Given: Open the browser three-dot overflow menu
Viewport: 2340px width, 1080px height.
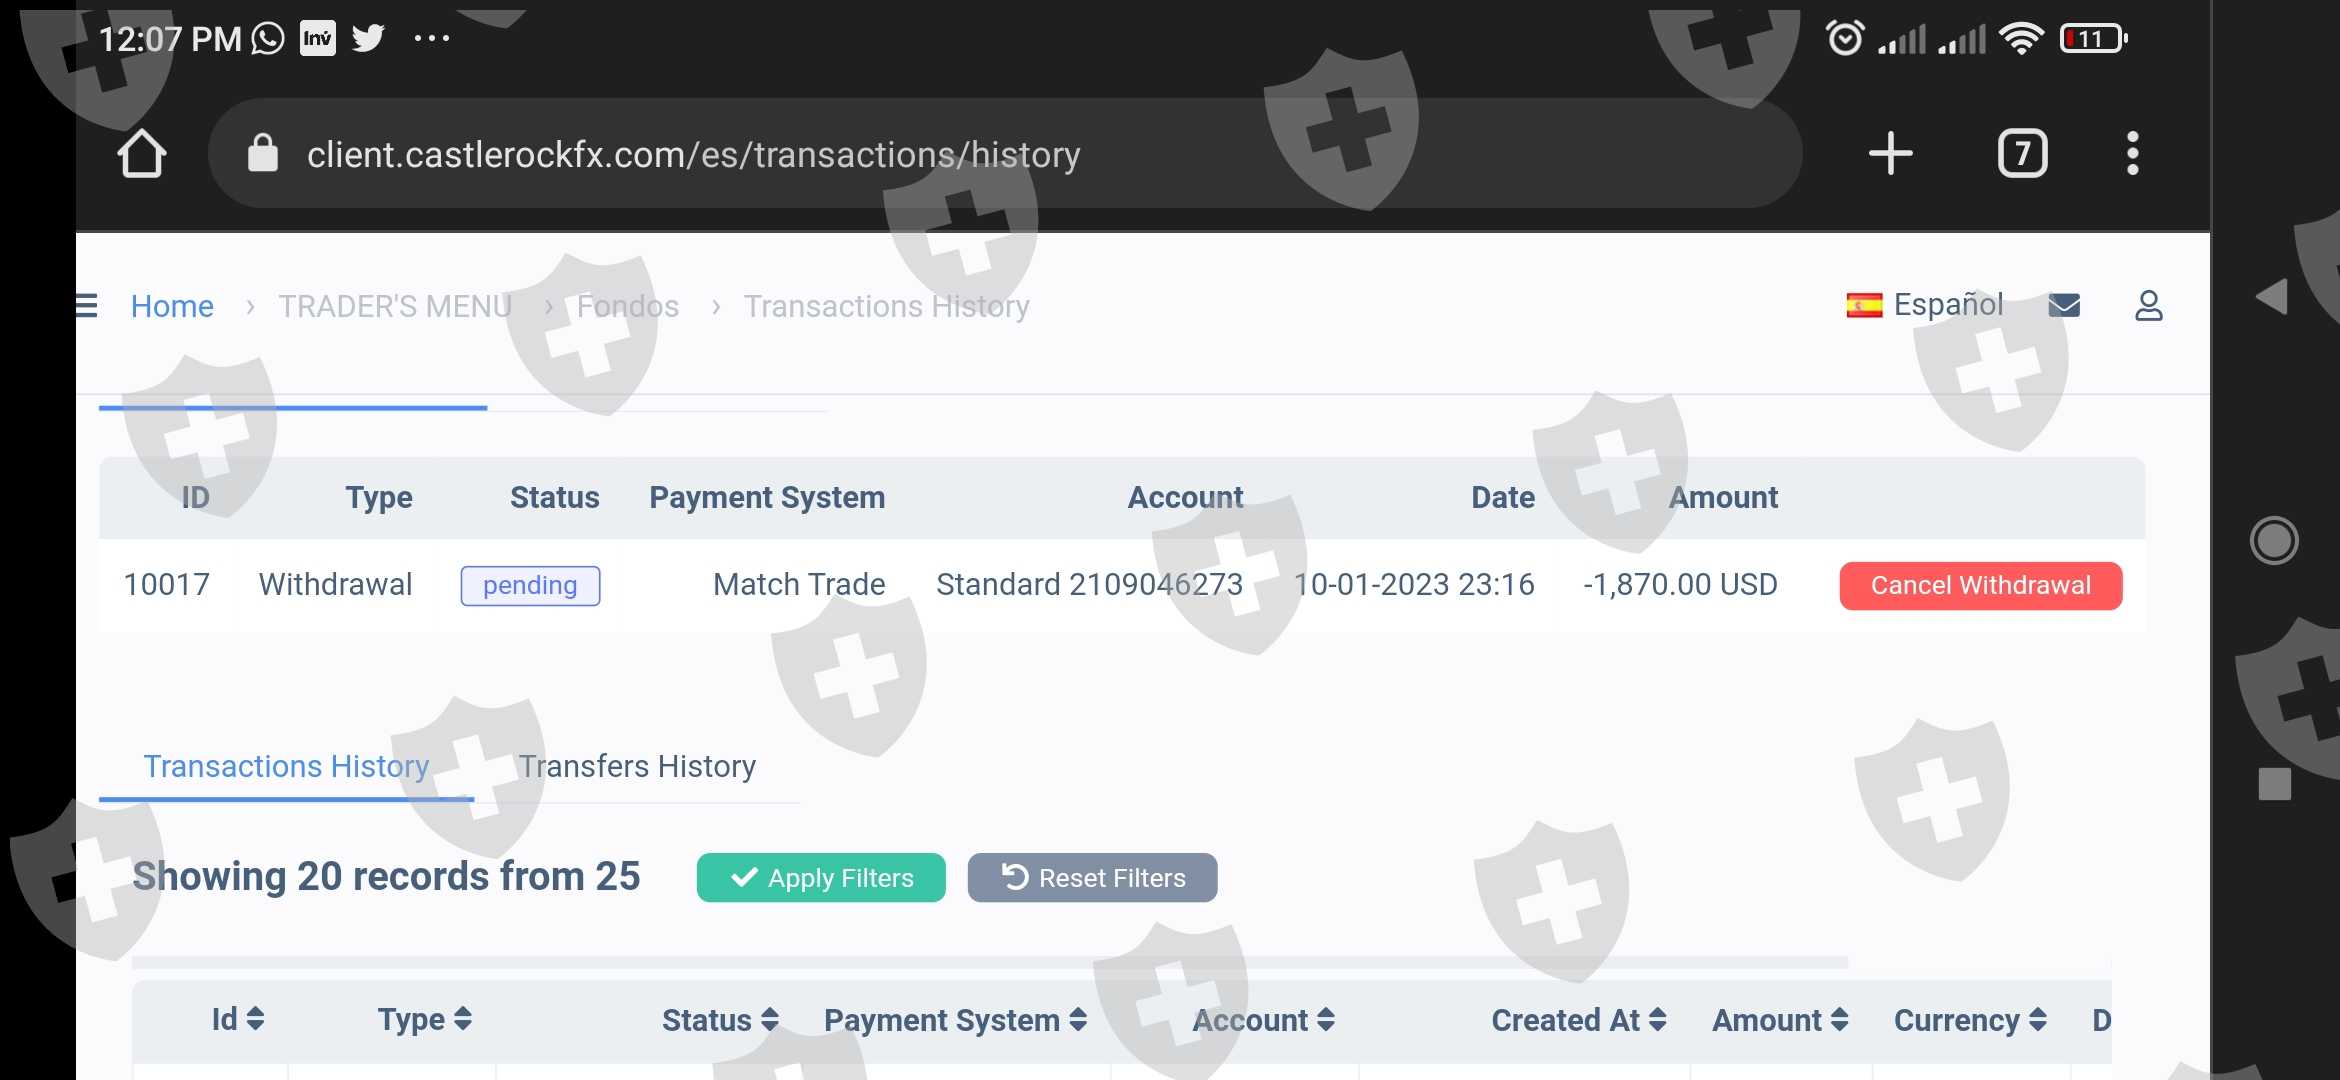Looking at the screenshot, I should [2132, 154].
